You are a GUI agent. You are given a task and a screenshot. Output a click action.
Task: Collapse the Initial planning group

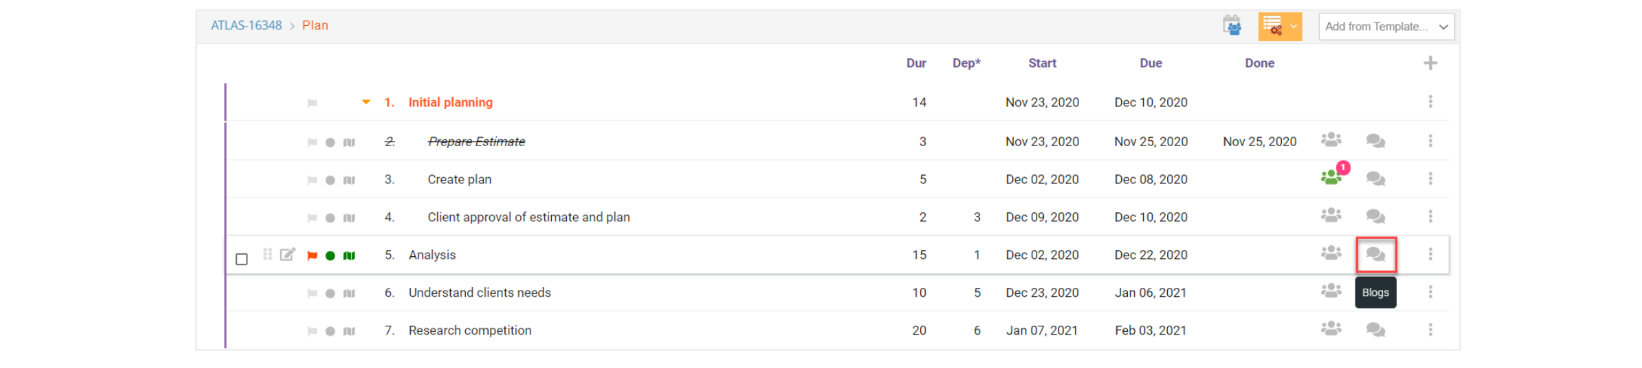pos(366,102)
